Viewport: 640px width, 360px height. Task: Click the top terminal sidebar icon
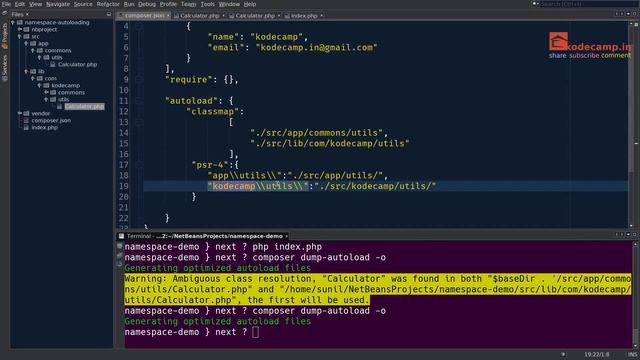coord(120,247)
